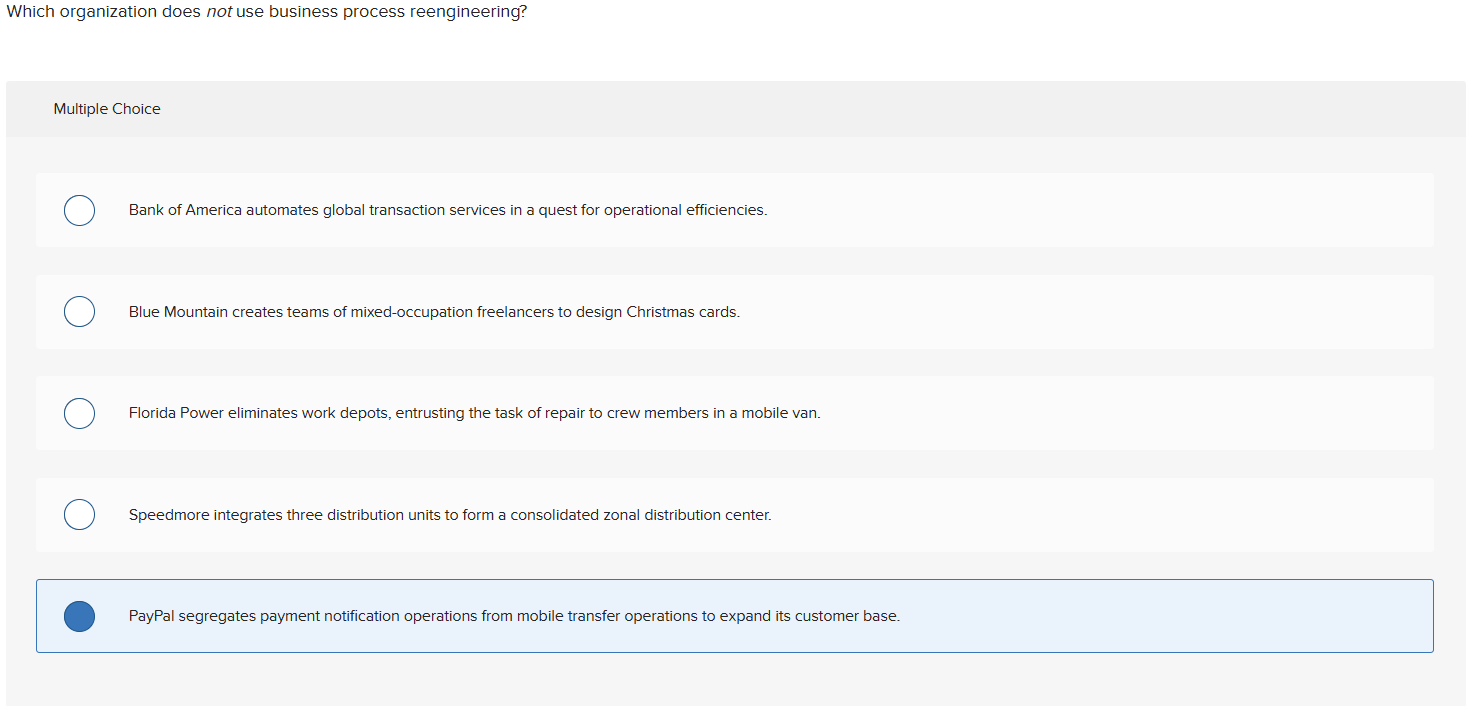The width and height of the screenshot is (1473, 712).
Task: Click the Bank of America answer text
Action: click(447, 210)
